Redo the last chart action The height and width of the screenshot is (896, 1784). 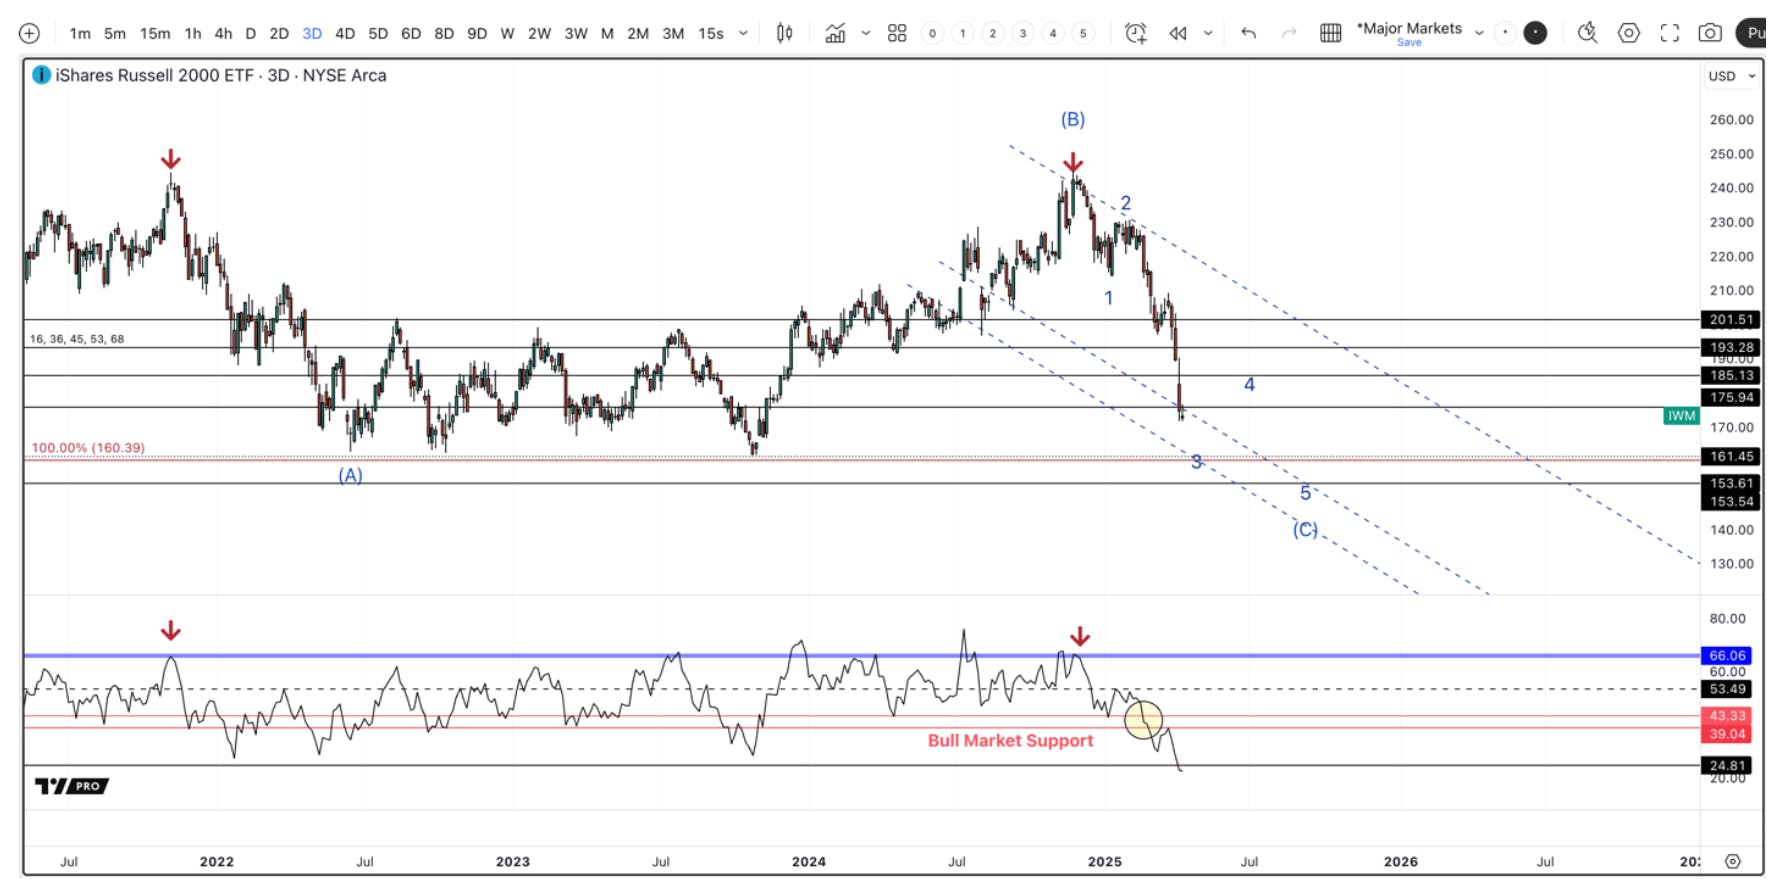tap(1289, 33)
